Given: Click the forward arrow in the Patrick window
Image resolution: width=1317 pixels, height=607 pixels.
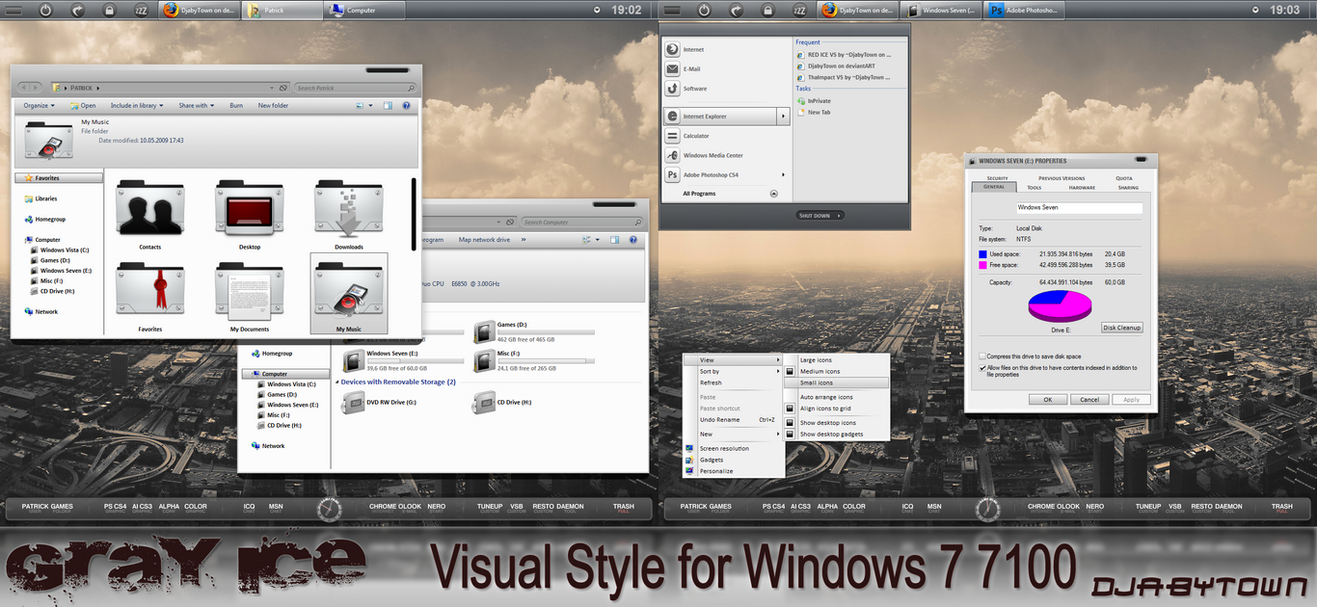Looking at the screenshot, I should tap(37, 88).
